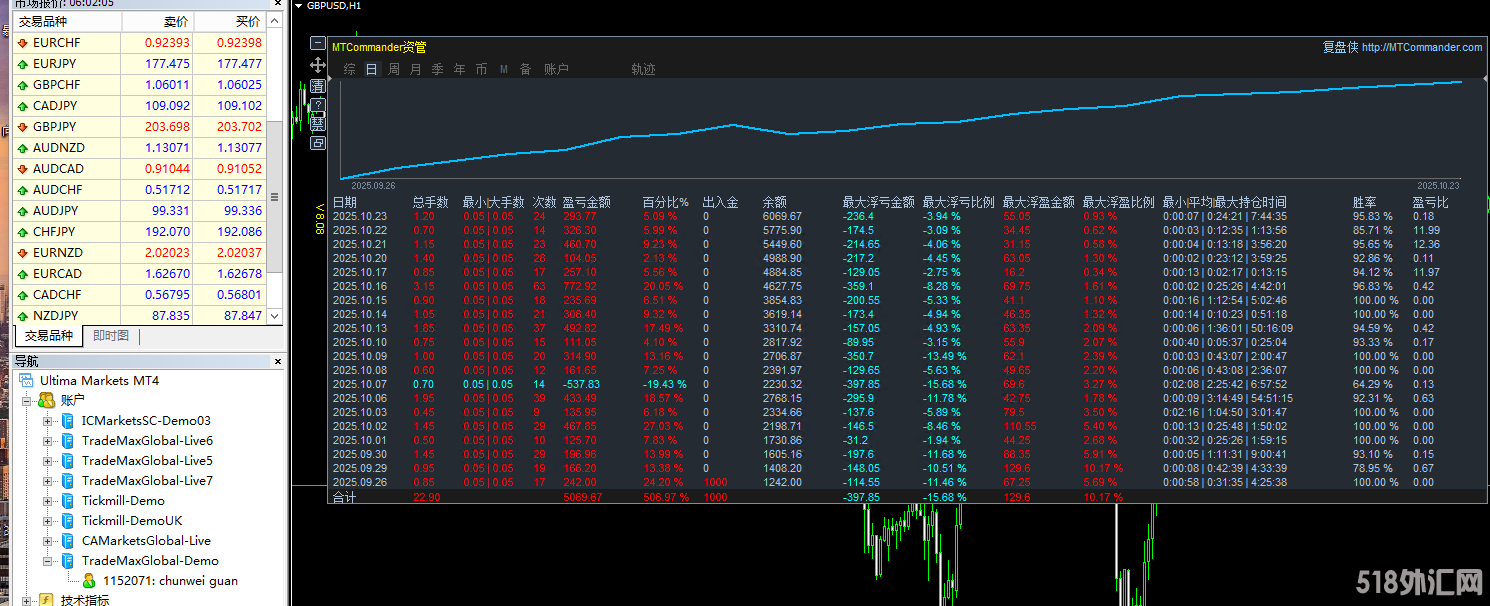
Task: Select the 周 weekly statistics tab
Action: pos(394,70)
